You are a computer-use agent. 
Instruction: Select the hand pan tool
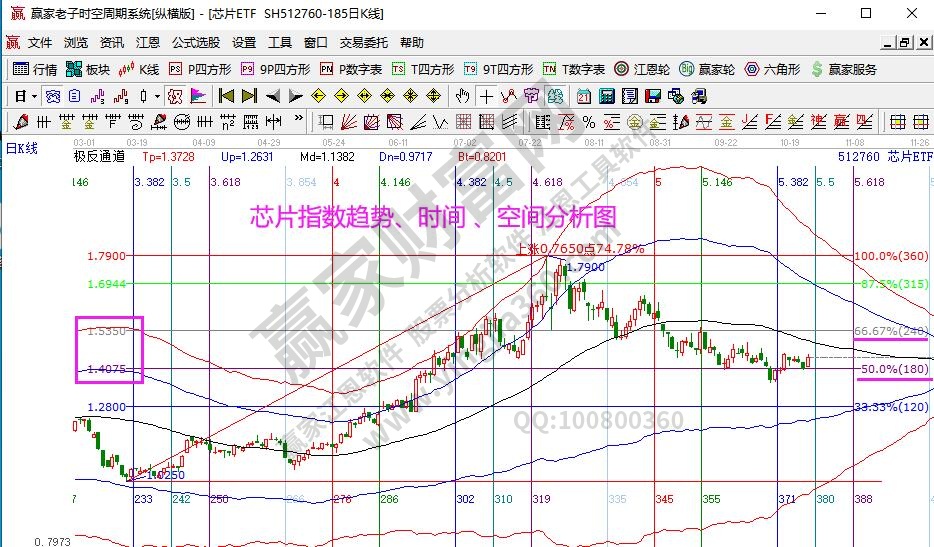tap(462, 96)
